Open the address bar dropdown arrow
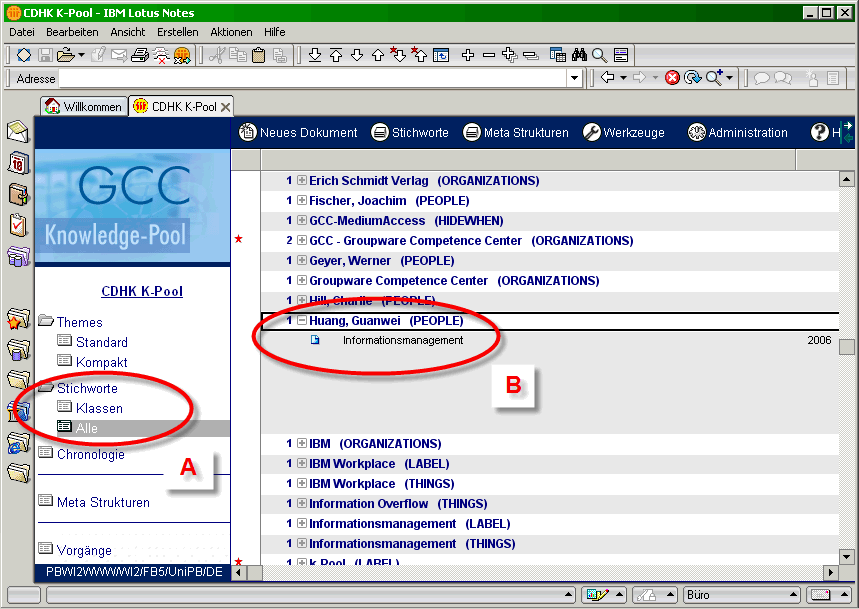 (x=574, y=78)
